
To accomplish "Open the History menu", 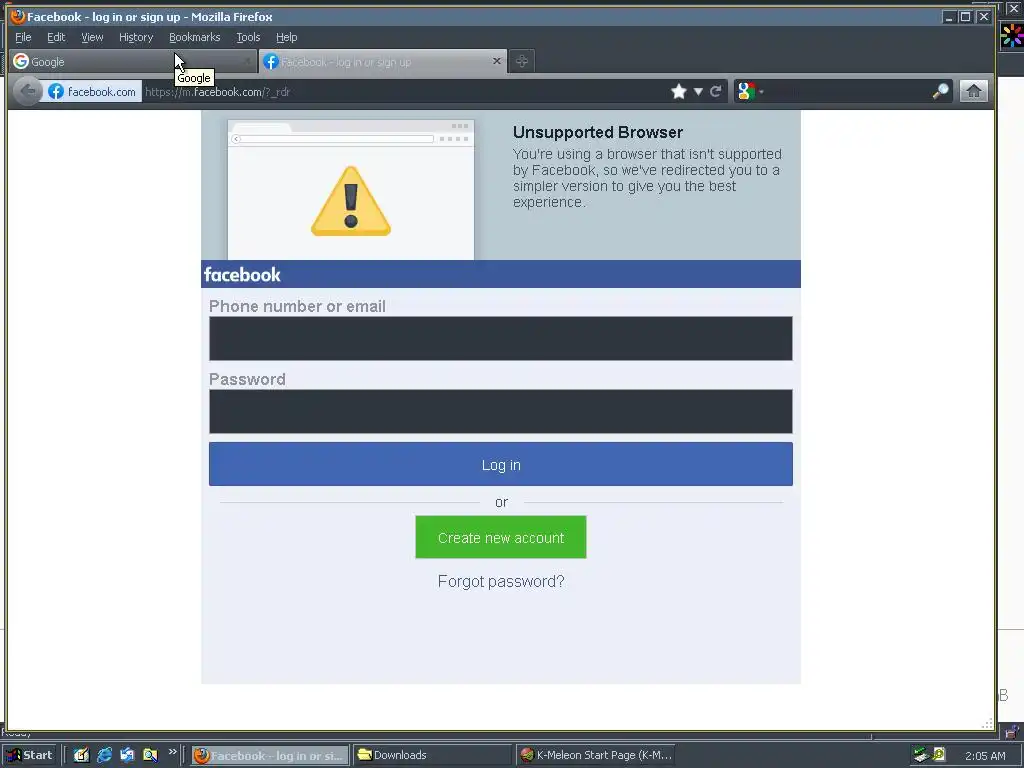I will coord(136,37).
